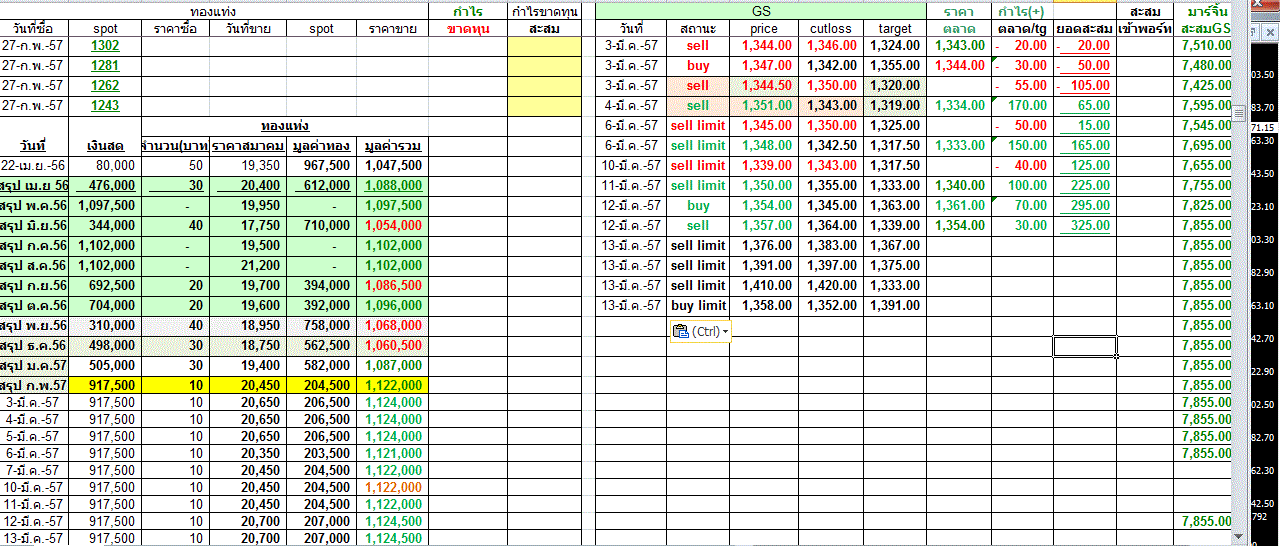Select target cell 1,319.00
This screenshot has height=546, width=1280.
pyautogui.click(x=895, y=106)
